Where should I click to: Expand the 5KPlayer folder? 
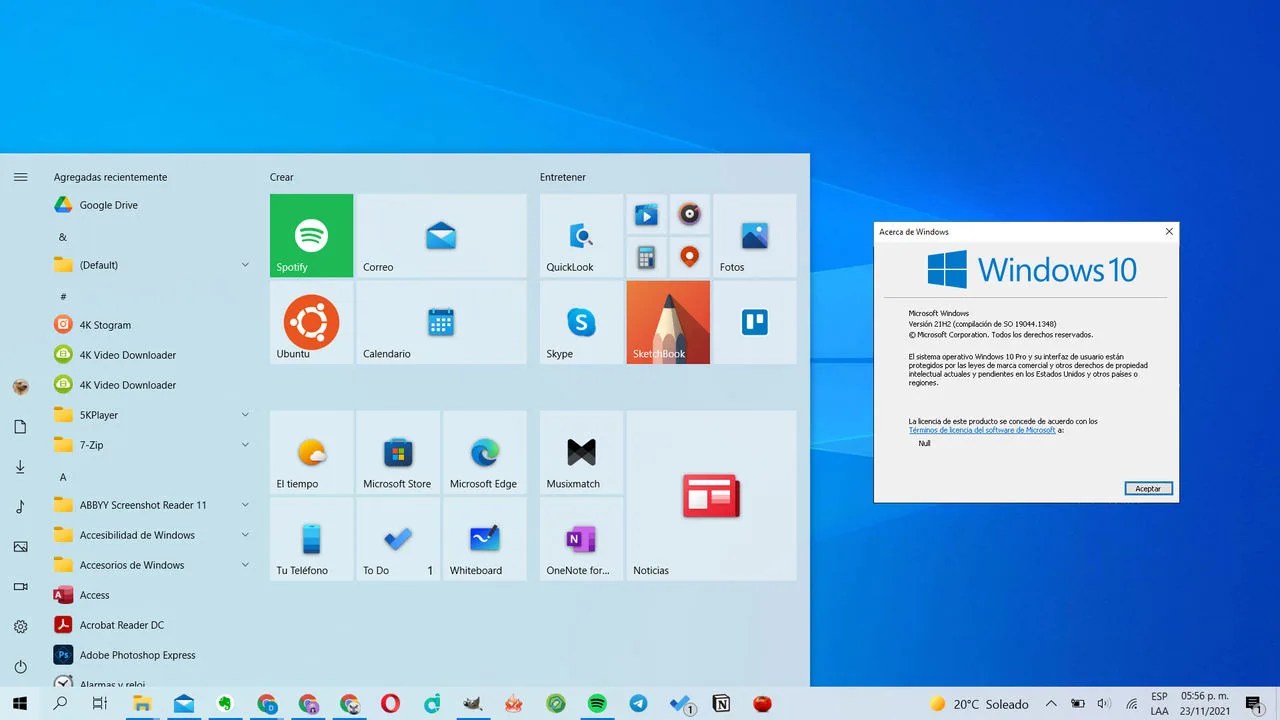pos(152,415)
